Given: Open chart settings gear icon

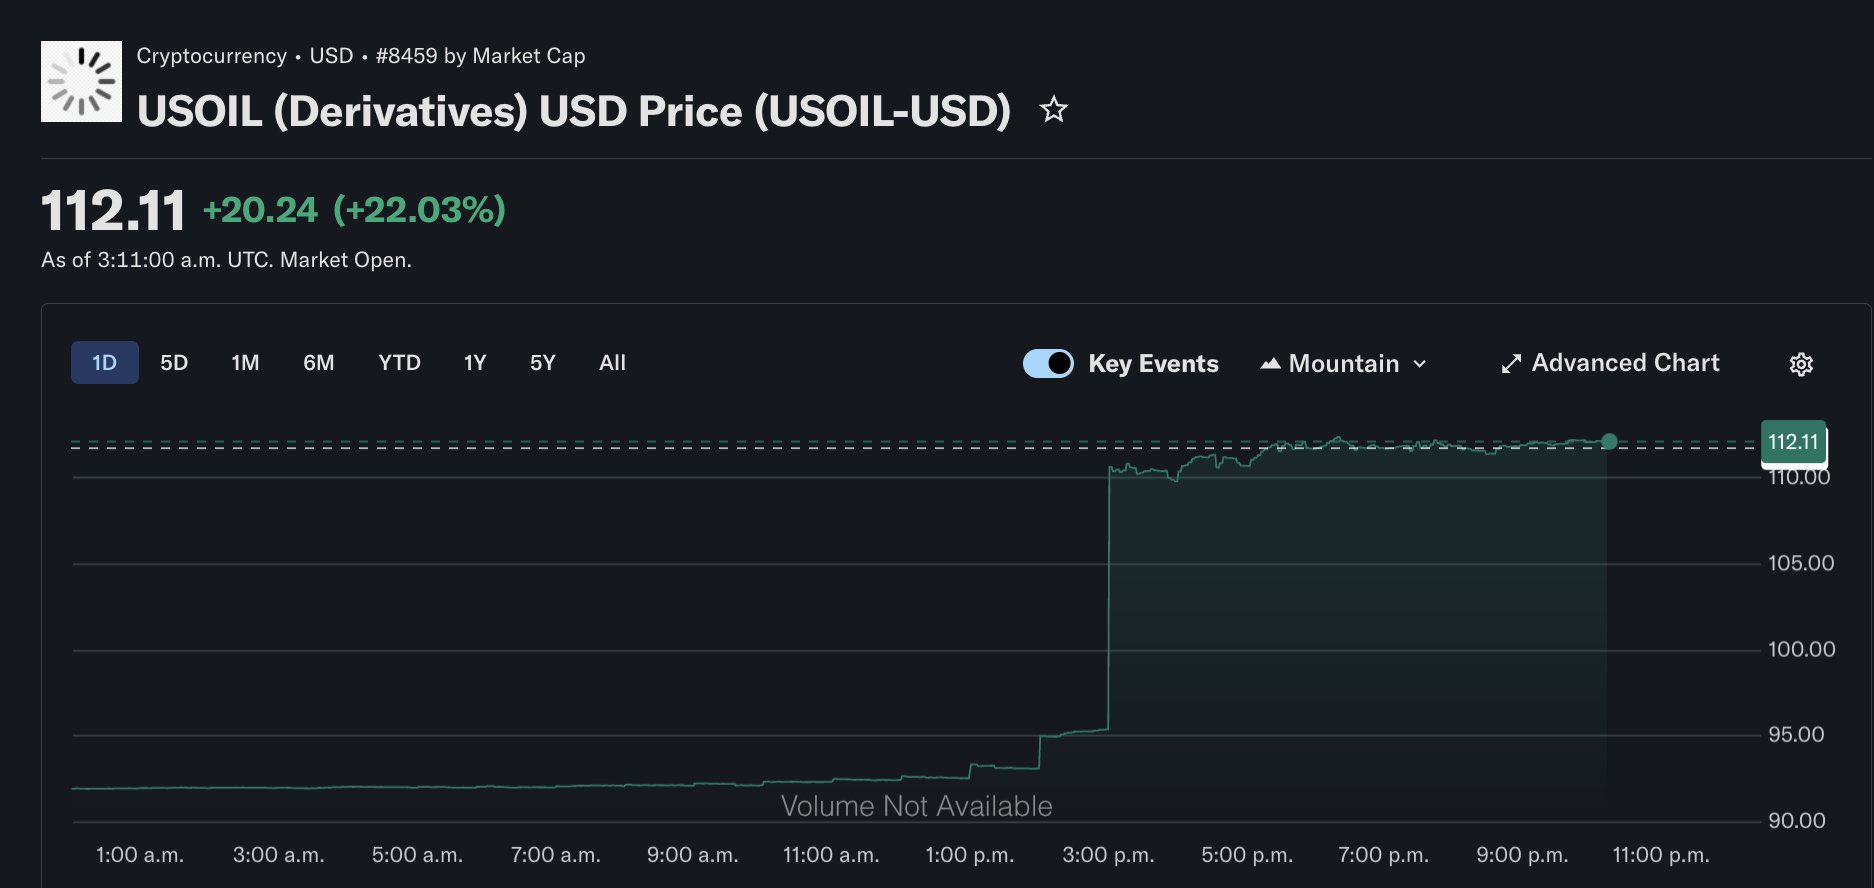Looking at the screenshot, I should point(1800,364).
